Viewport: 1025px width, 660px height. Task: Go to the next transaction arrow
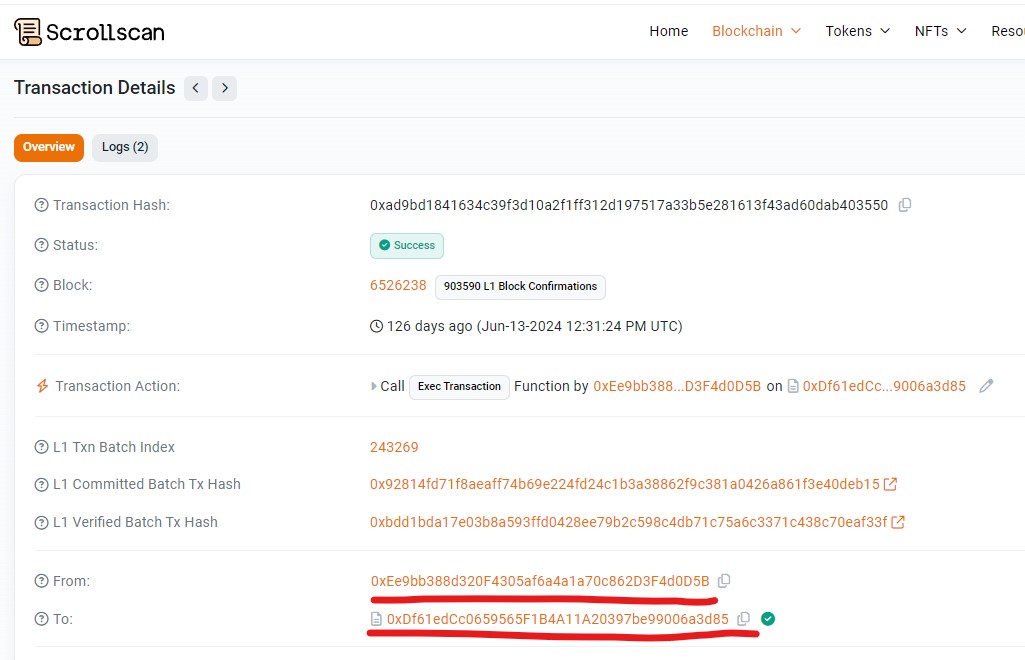[224, 88]
